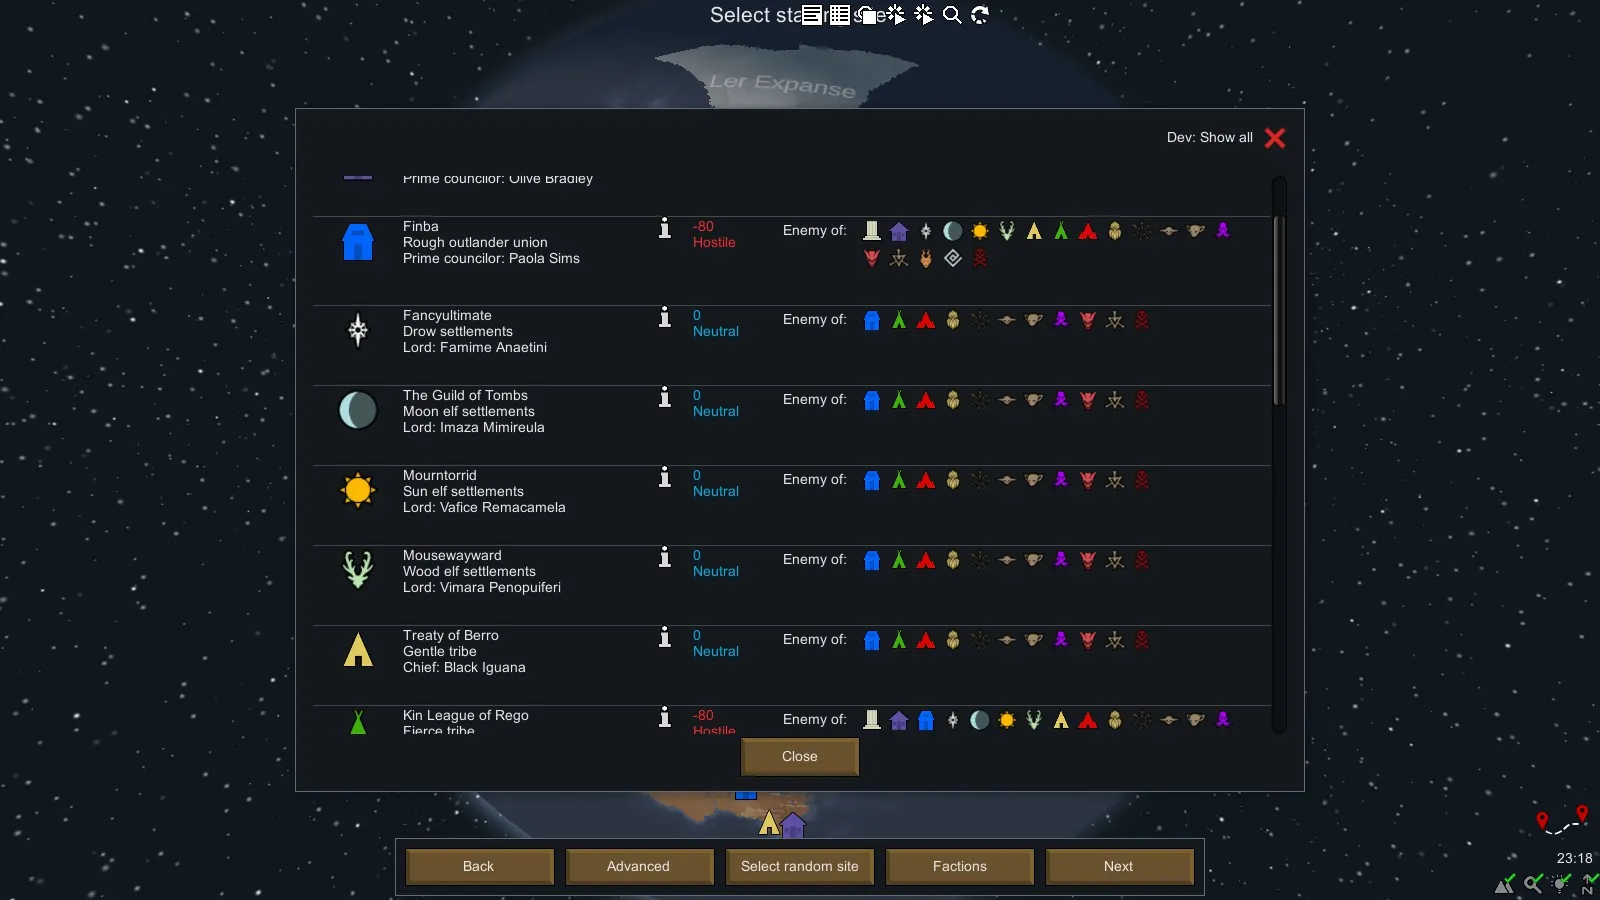Screen dimensions: 1600x900
Task: Toggle Dev: Show all factions
Action: 1274,138
